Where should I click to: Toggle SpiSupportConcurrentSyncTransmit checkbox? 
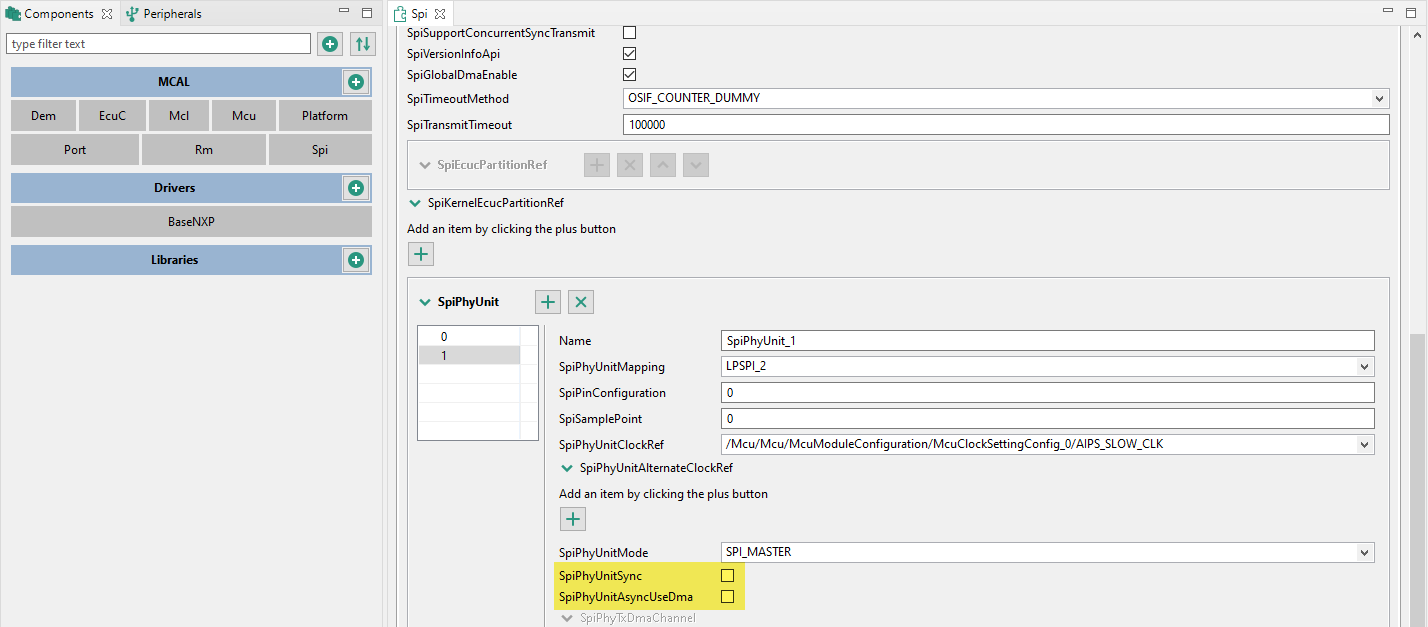click(630, 33)
